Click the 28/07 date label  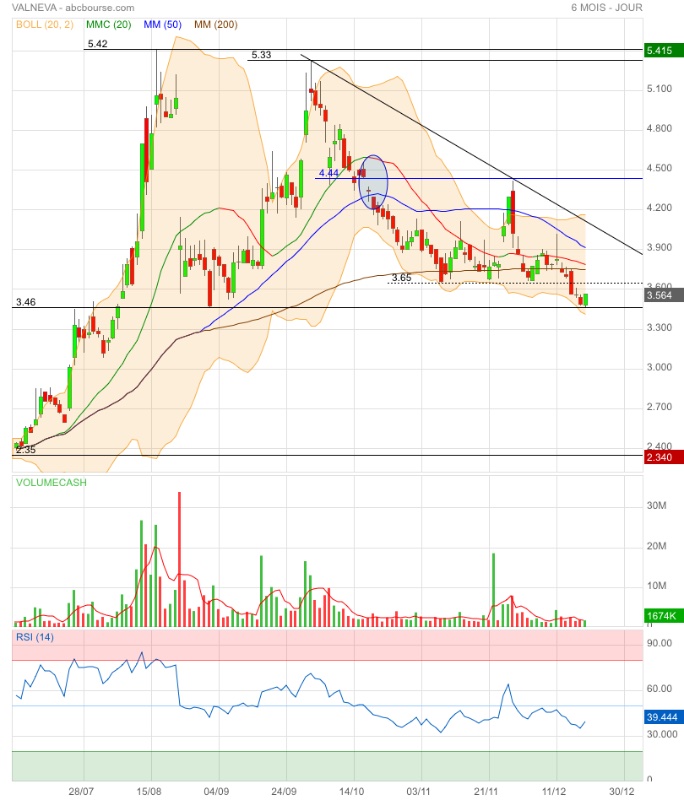click(81, 791)
